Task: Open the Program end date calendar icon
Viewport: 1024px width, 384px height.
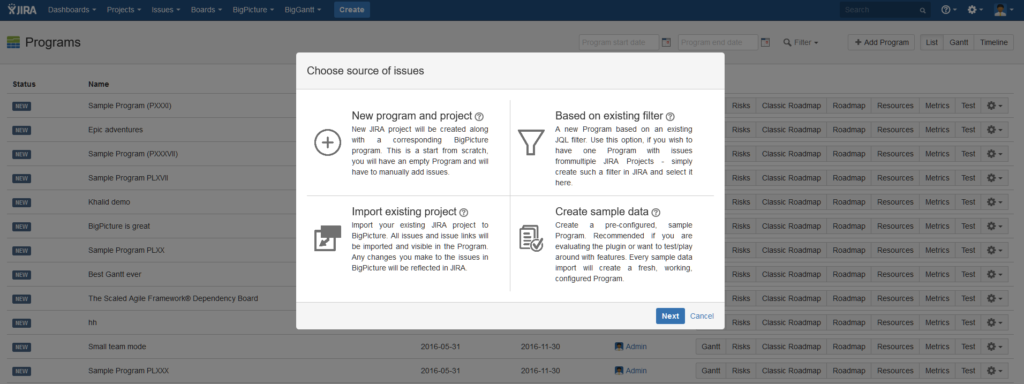Action: [765, 42]
